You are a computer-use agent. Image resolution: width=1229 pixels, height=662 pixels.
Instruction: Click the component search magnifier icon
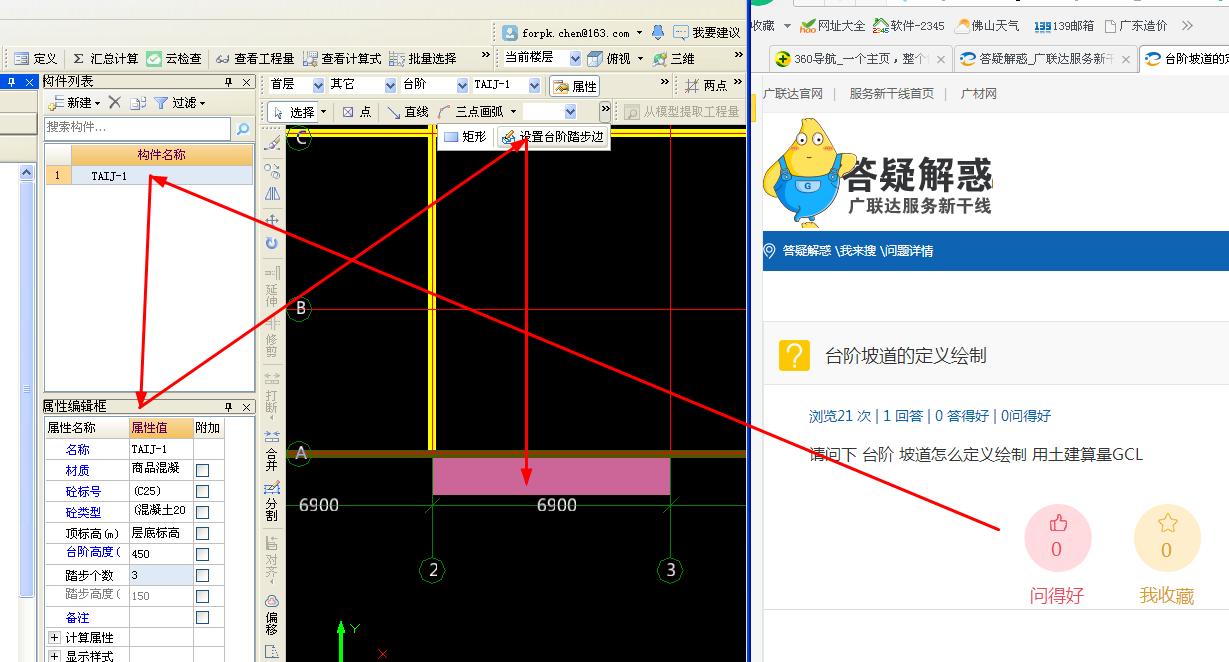pos(242,128)
